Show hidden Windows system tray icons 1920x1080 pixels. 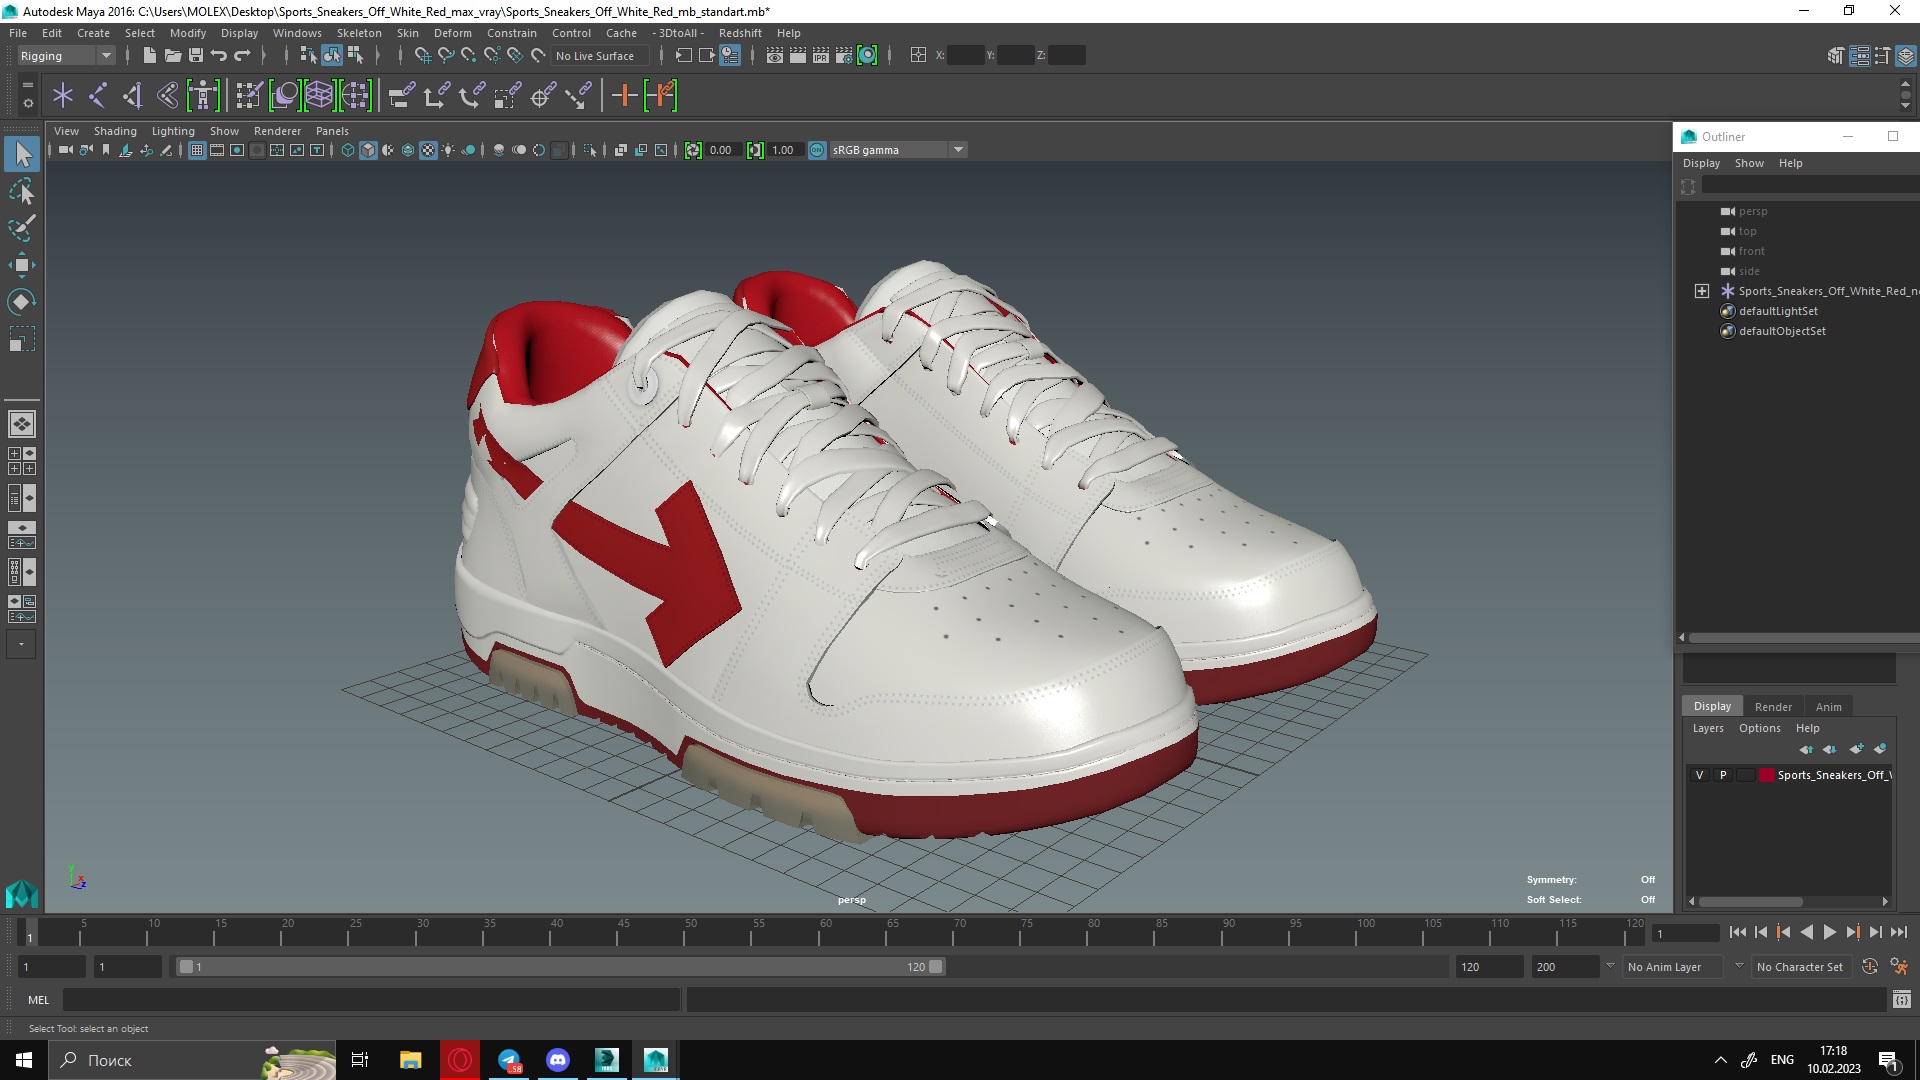click(x=1720, y=1060)
